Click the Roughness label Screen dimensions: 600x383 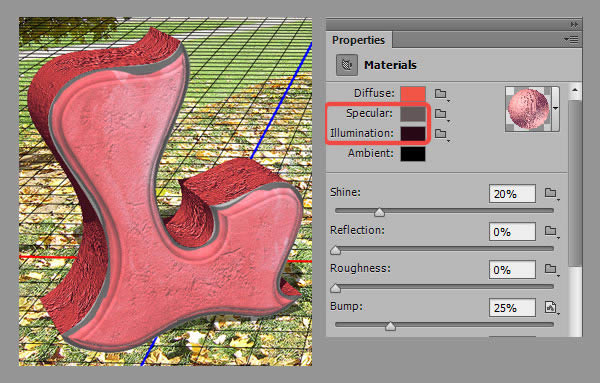[360, 268]
